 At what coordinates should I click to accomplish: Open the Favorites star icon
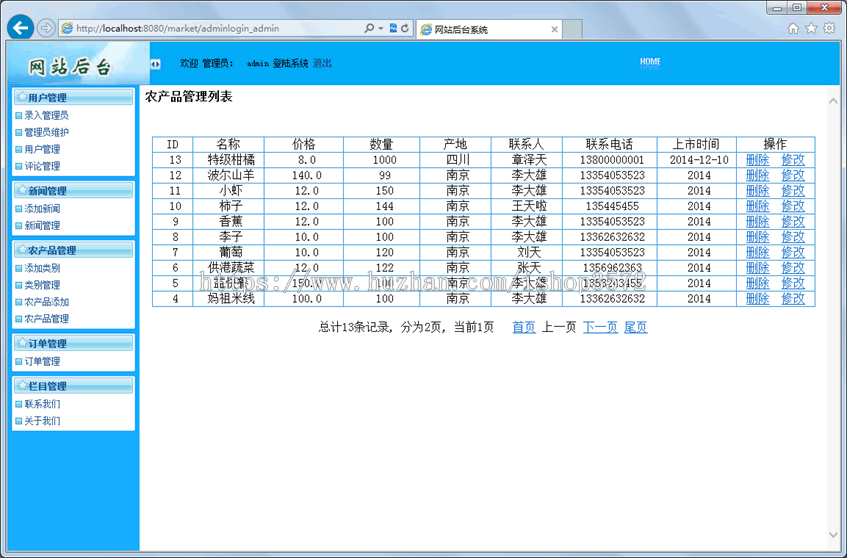pos(811,29)
